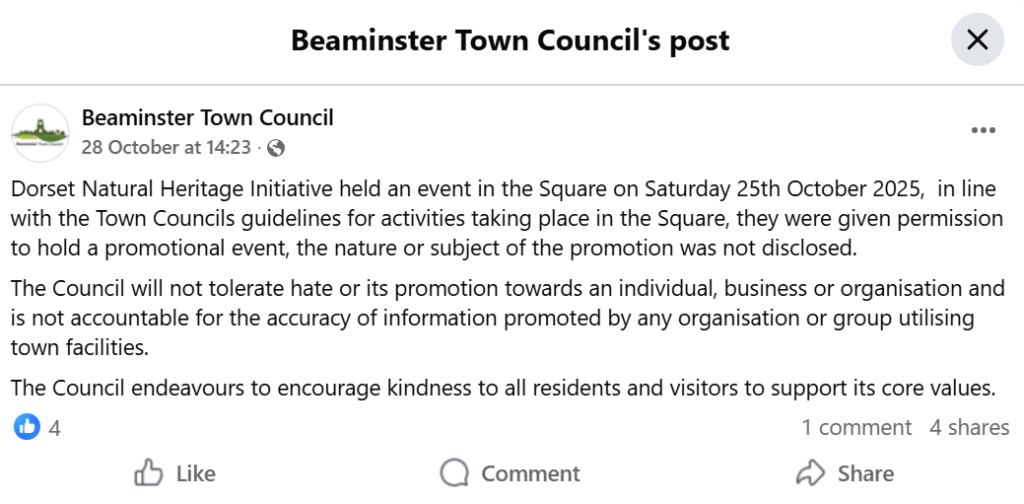The width and height of the screenshot is (1024, 504).
Task: Open the three-dot post options menu
Action: pyautogui.click(x=983, y=131)
